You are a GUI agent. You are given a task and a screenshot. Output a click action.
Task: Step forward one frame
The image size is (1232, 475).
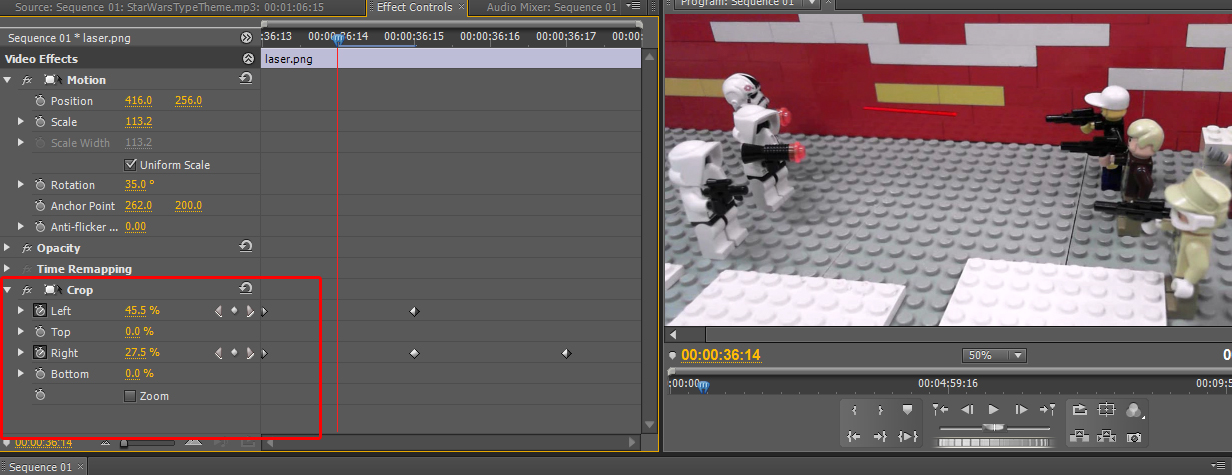(1020, 409)
